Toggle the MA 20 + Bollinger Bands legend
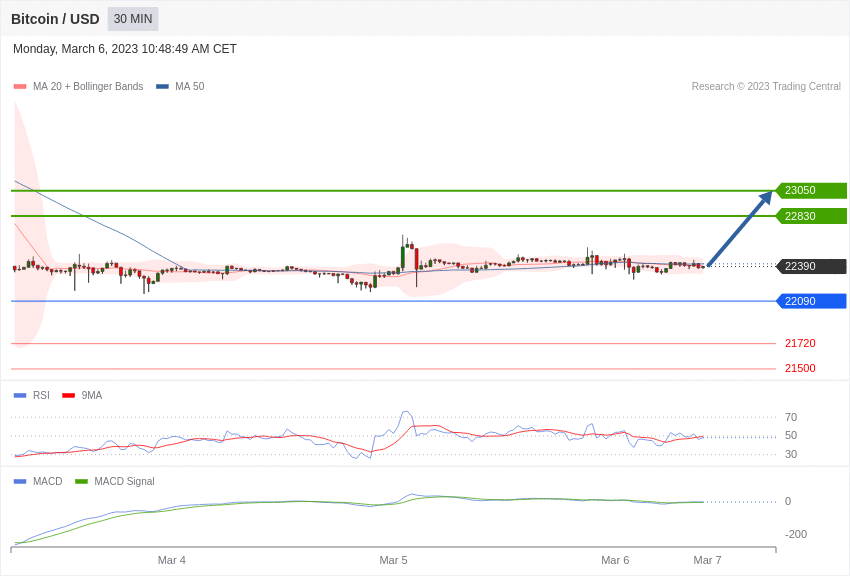The image size is (850, 576). [78, 87]
